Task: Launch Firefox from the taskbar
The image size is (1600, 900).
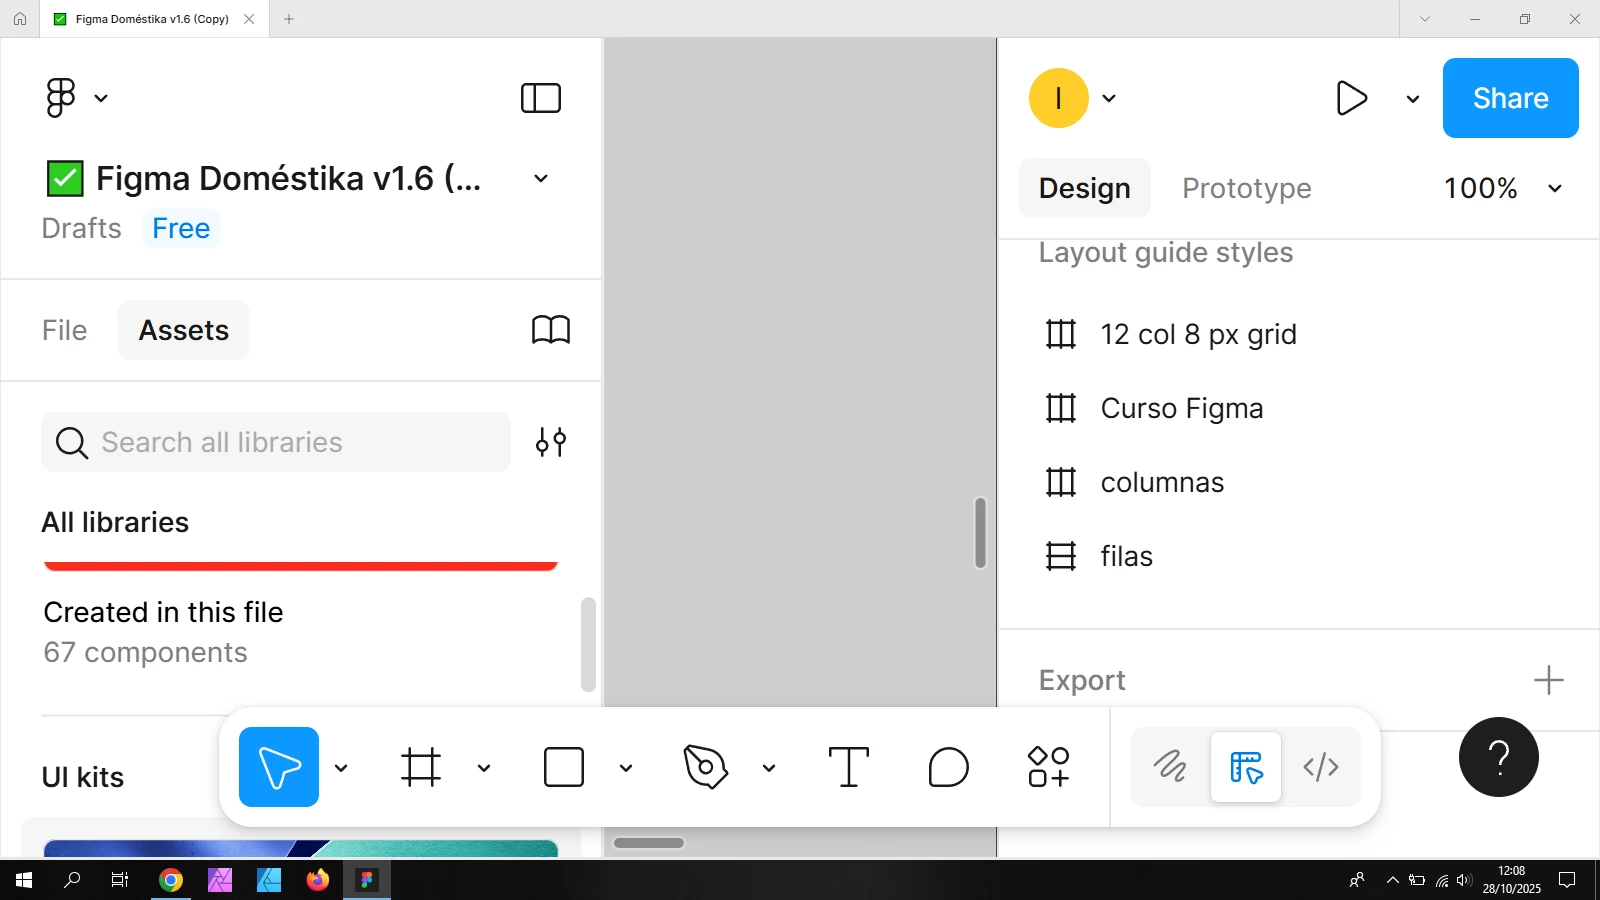Action: click(x=318, y=880)
